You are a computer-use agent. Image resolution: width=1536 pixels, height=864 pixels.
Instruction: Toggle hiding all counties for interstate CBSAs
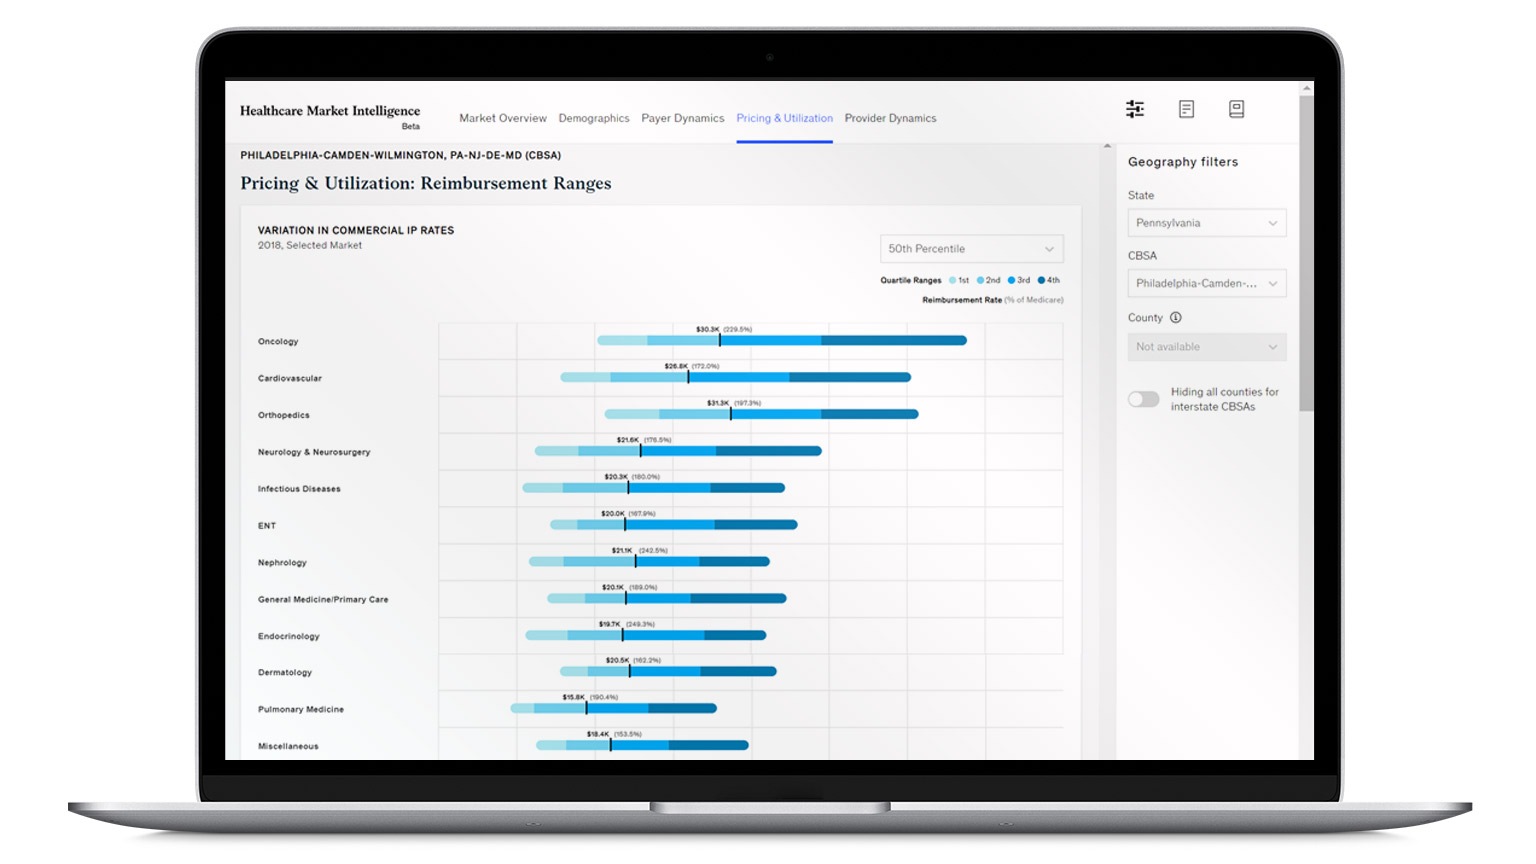click(1144, 399)
